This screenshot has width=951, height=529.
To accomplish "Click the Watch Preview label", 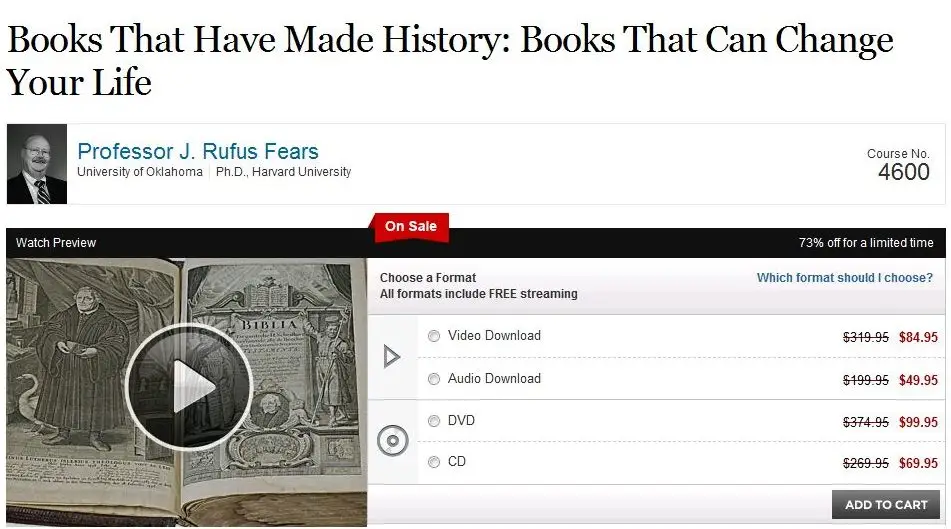I will pos(56,243).
